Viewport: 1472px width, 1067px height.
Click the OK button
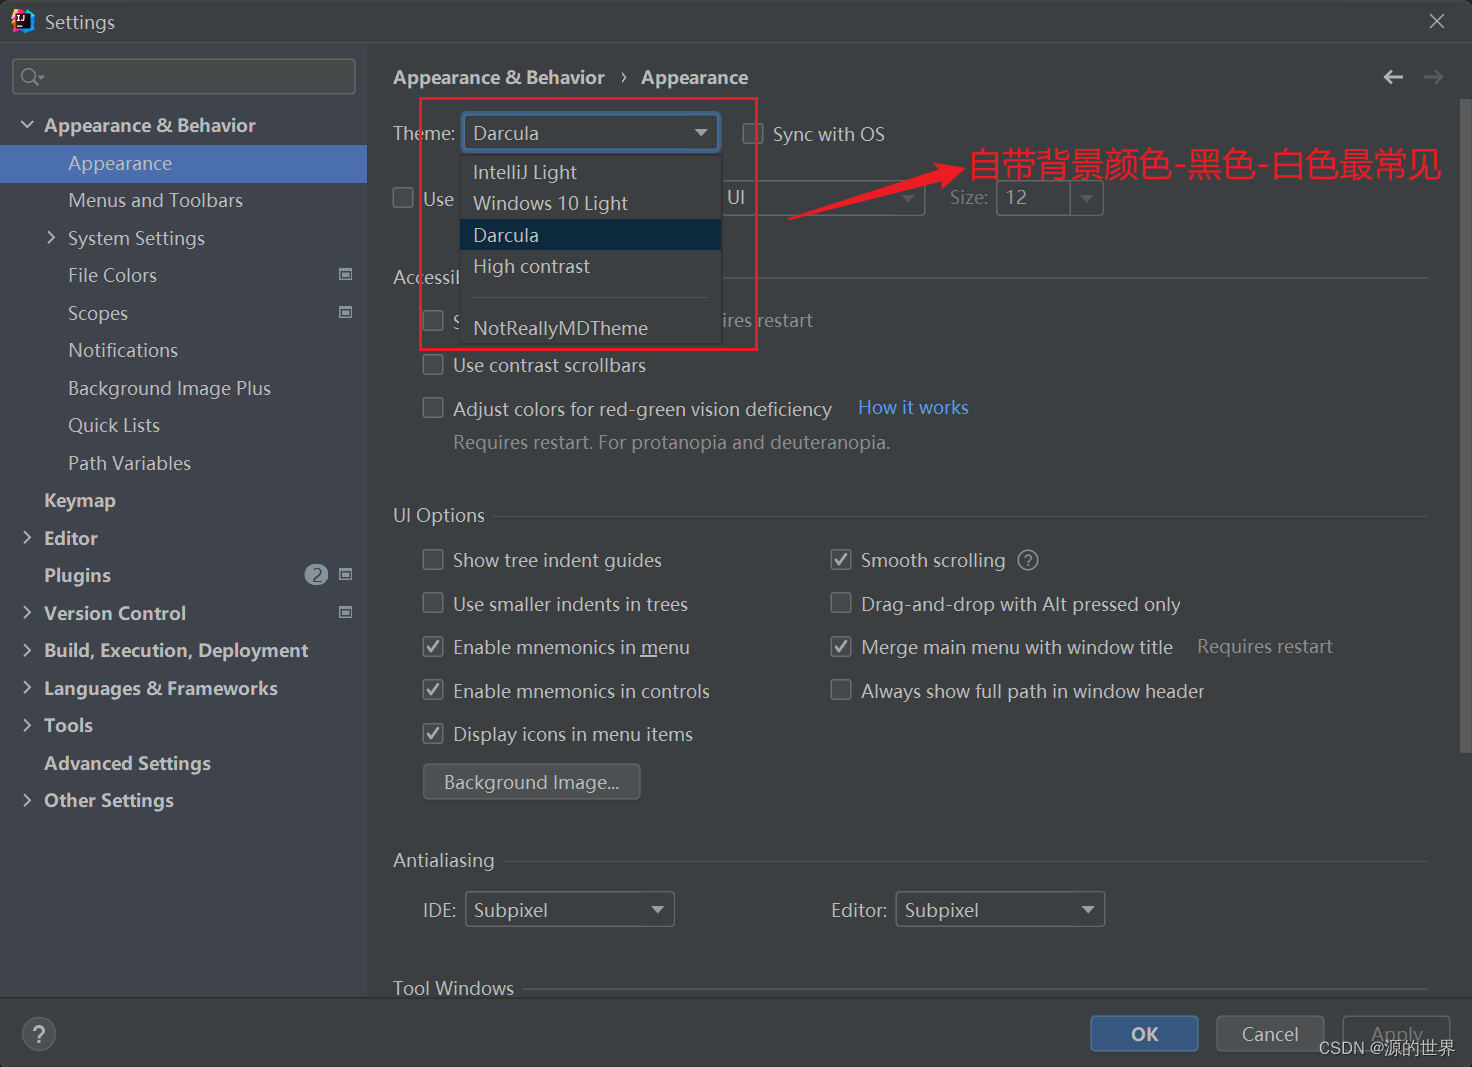(1144, 1034)
